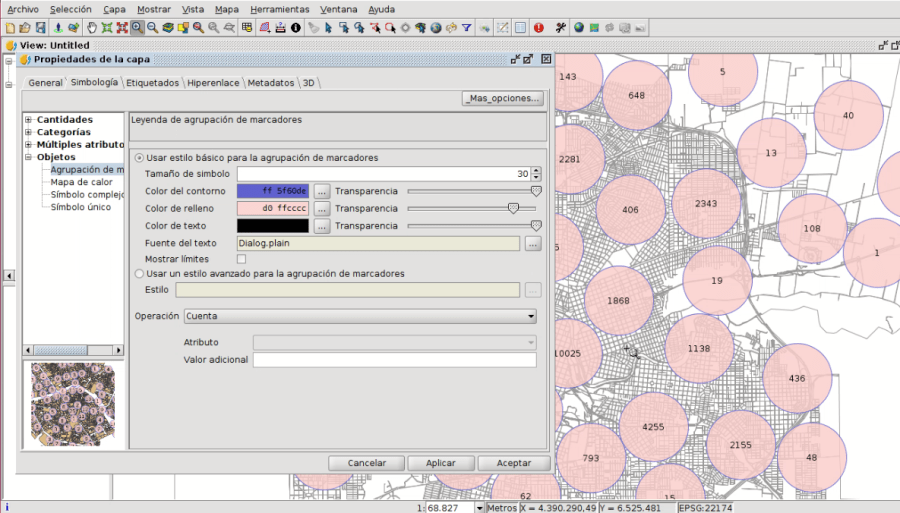Select the Pan hand tool
900x513 pixels.
[91, 28]
